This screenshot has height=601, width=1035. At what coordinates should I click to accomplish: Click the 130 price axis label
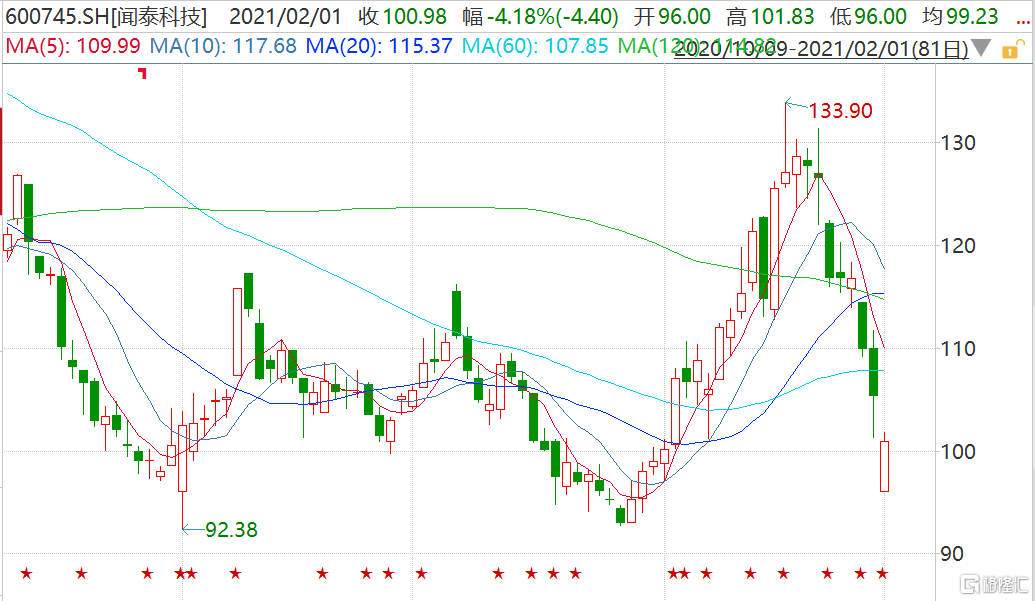click(x=958, y=142)
